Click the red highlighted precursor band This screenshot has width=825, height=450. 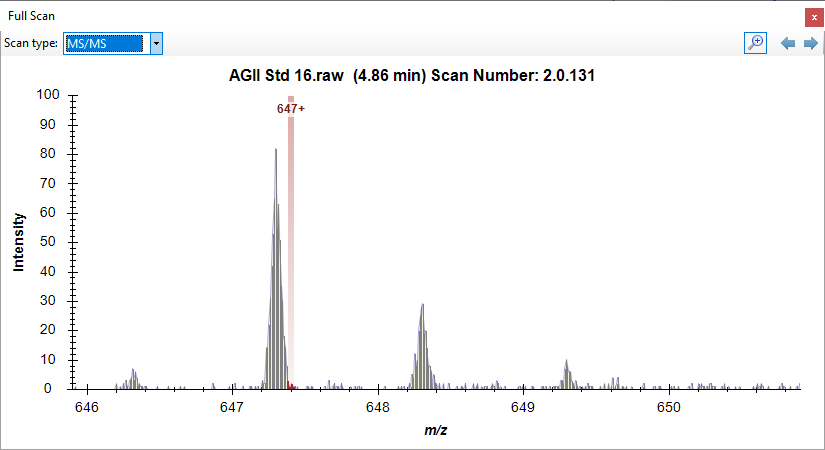click(291, 250)
